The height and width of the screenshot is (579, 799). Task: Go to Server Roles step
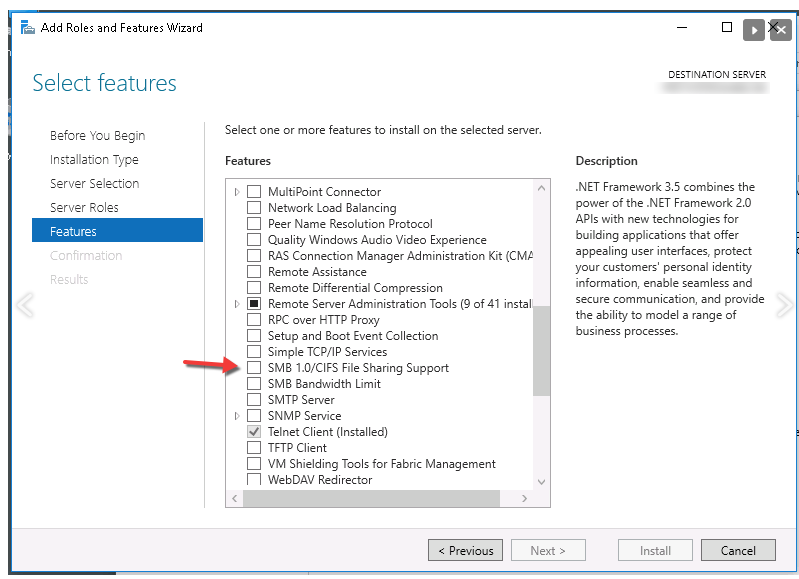(x=84, y=208)
